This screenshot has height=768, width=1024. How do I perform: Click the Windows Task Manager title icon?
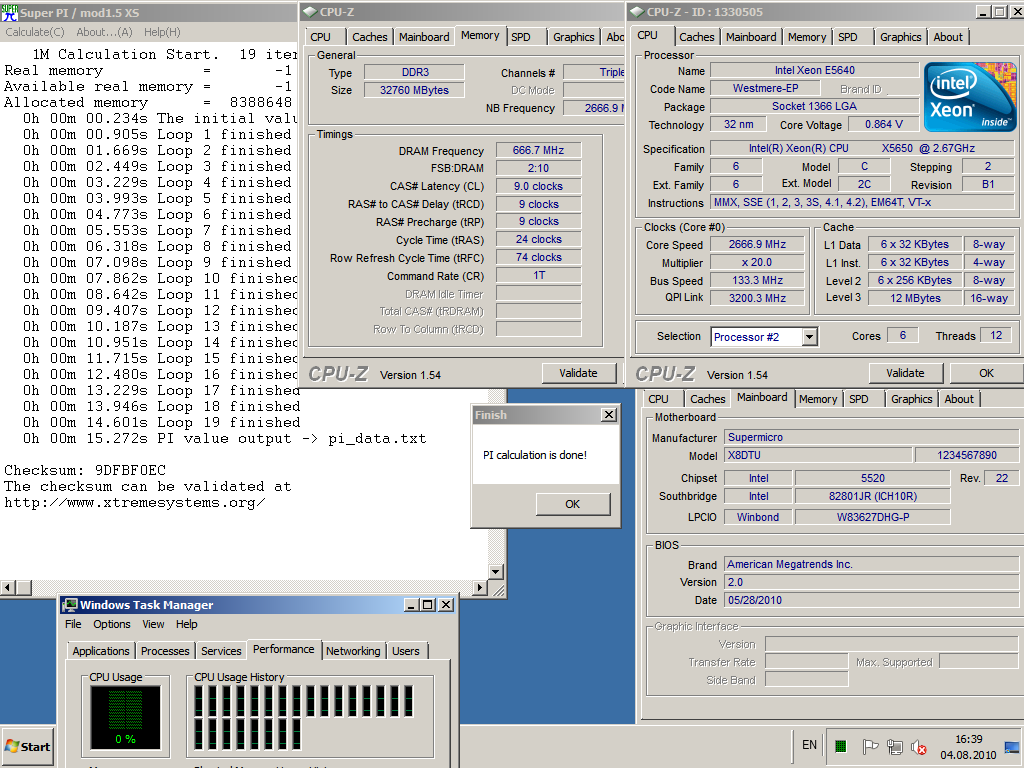click(70, 605)
